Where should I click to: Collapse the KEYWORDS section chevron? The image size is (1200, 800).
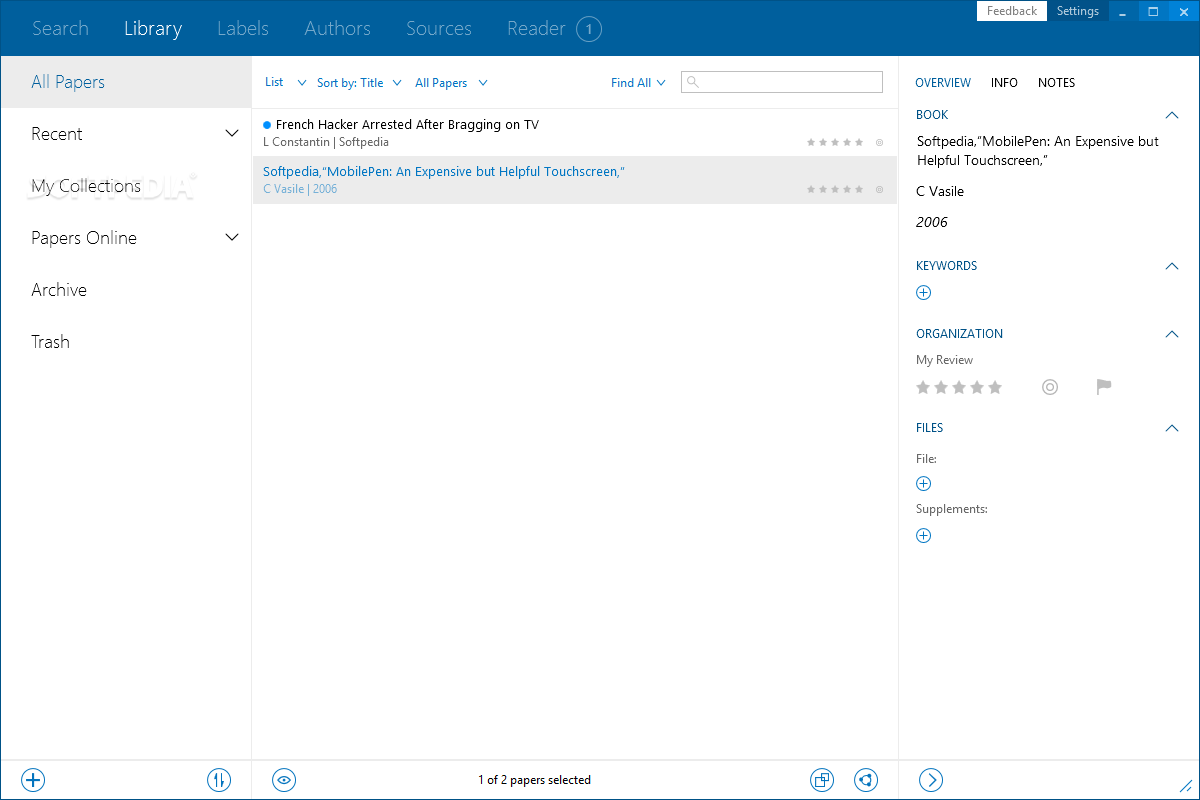click(x=1172, y=266)
